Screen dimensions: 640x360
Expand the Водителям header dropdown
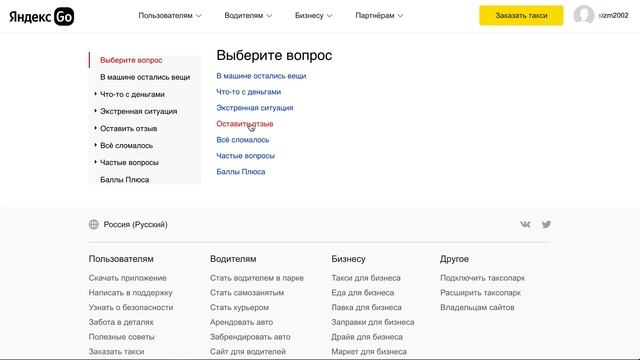coord(248,16)
